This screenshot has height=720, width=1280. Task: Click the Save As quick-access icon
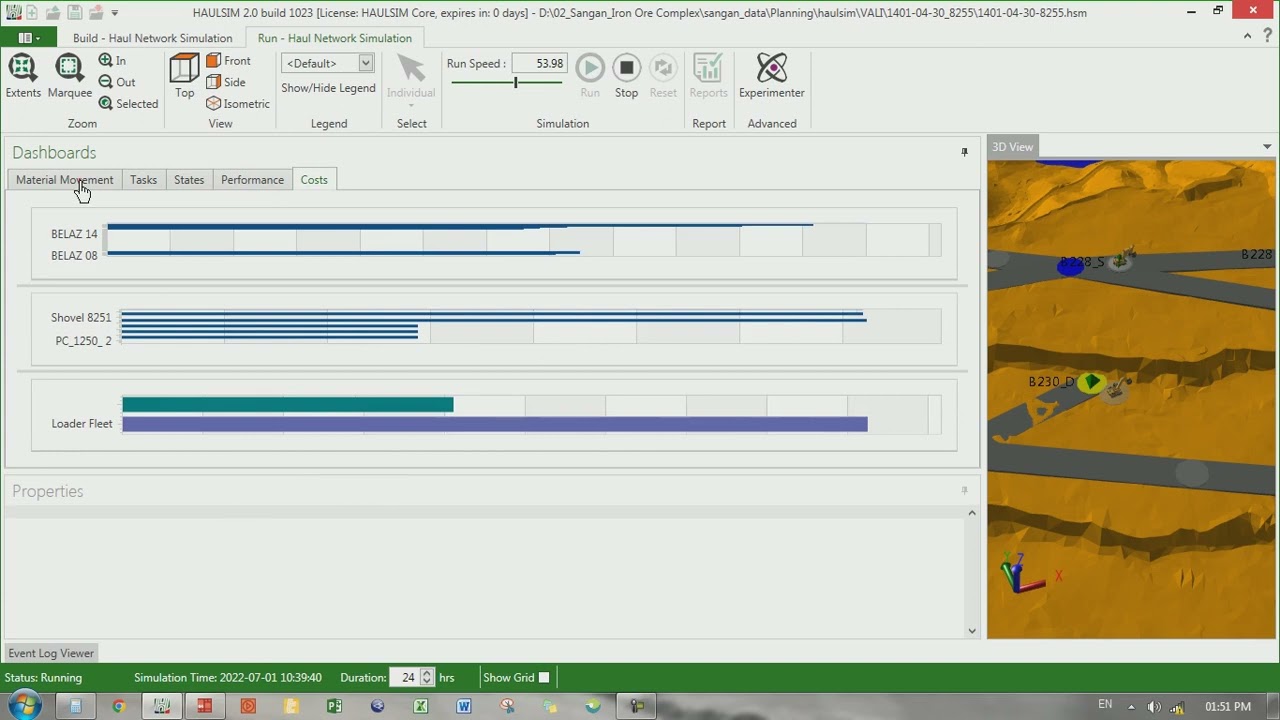(x=96, y=12)
